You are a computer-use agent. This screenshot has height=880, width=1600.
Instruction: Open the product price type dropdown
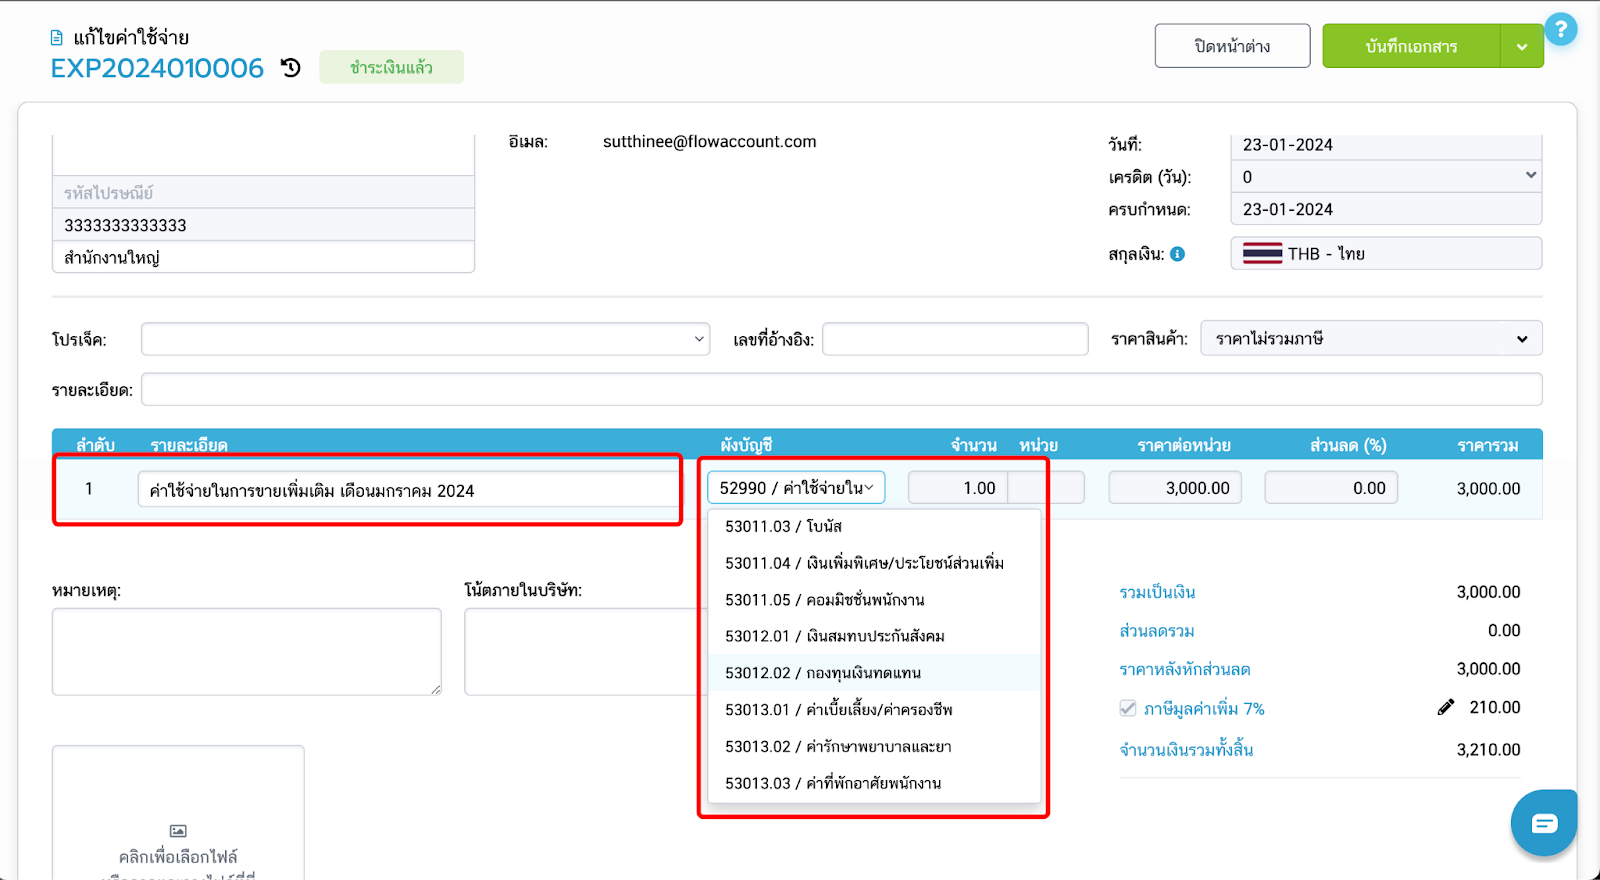click(1370, 339)
